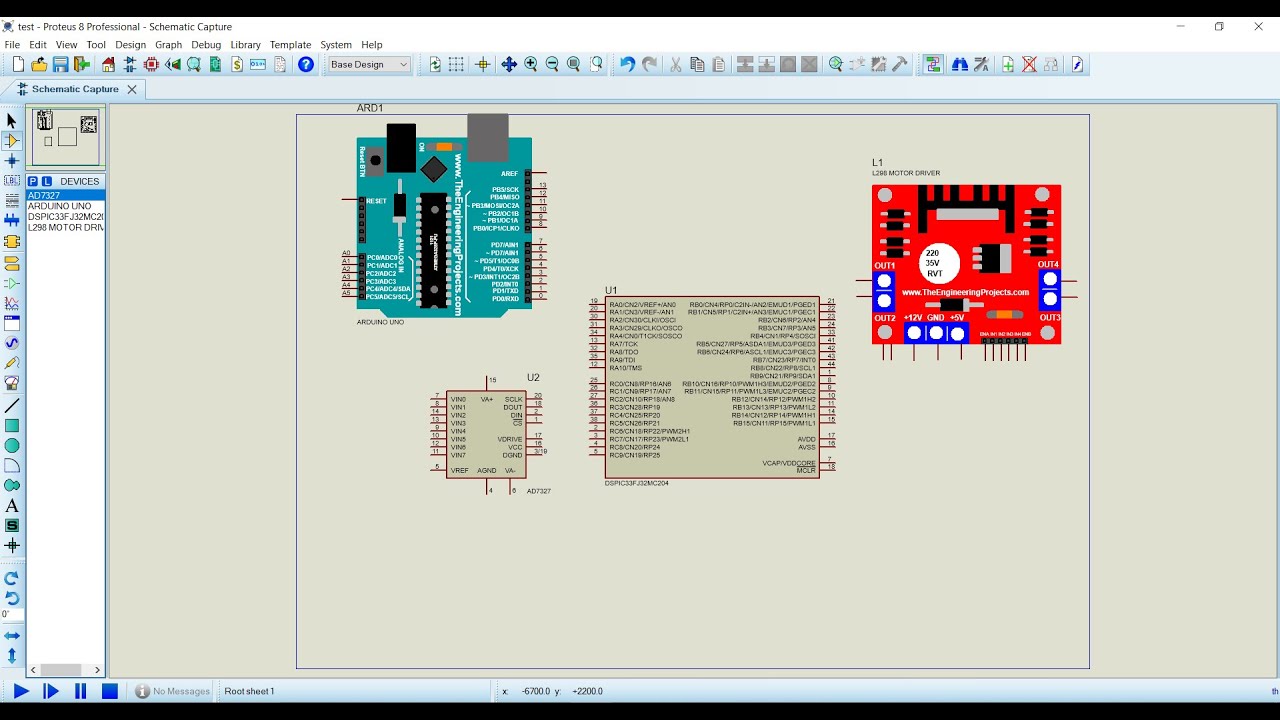The image size is (1280, 720).
Task: Select the 2D line graphics tool
Action: click(12, 406)
